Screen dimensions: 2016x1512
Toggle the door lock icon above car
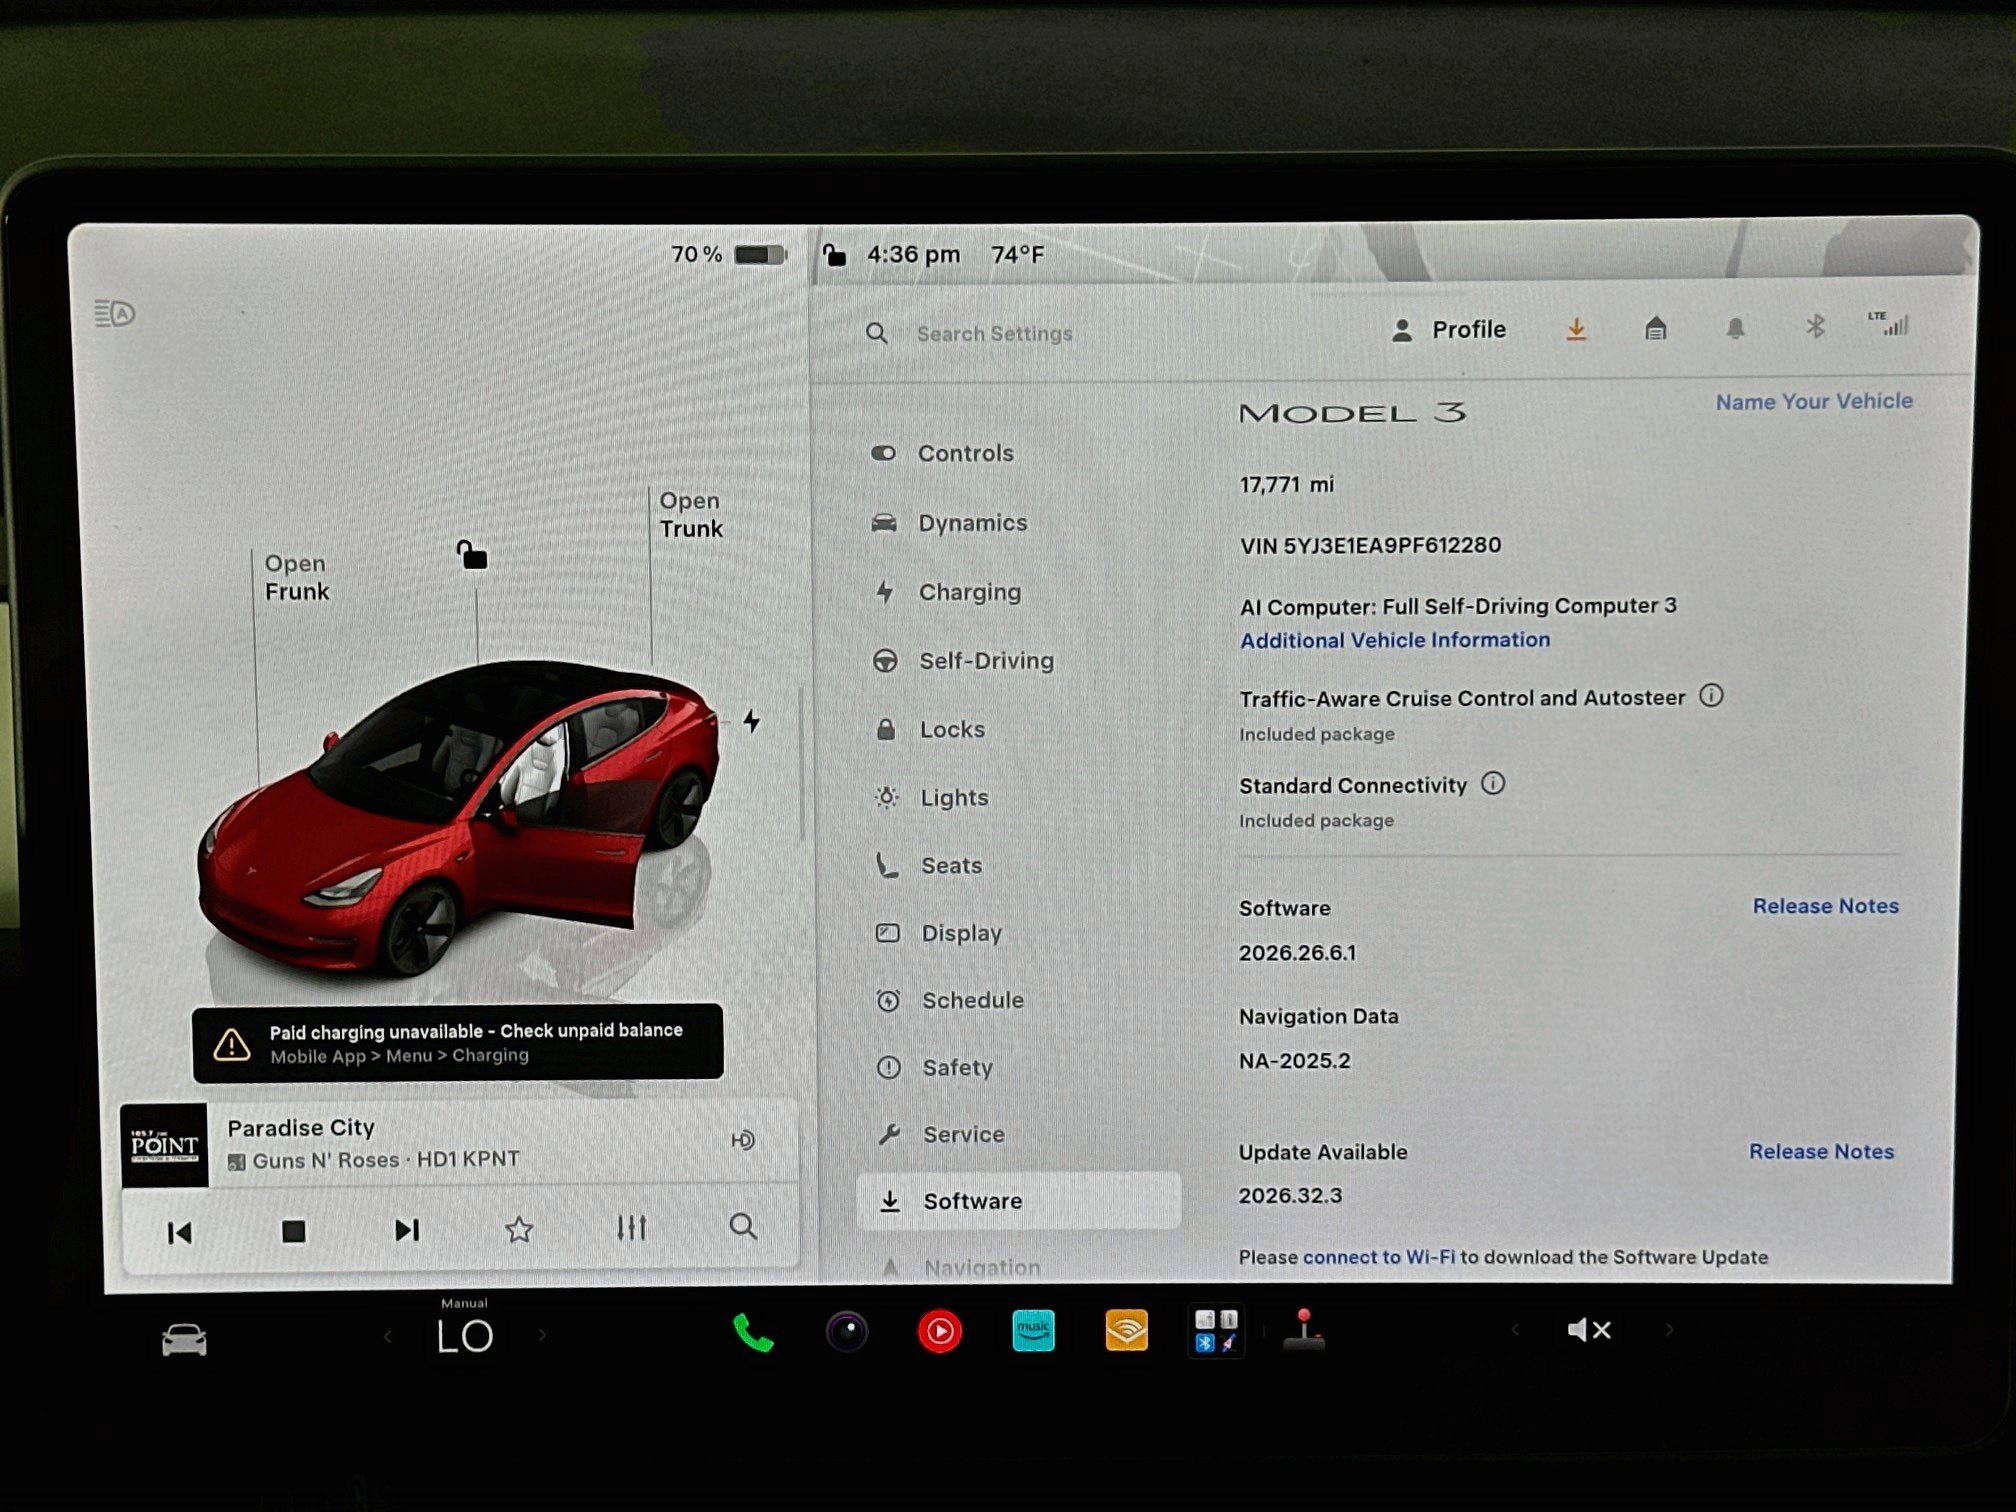(472, 555)
